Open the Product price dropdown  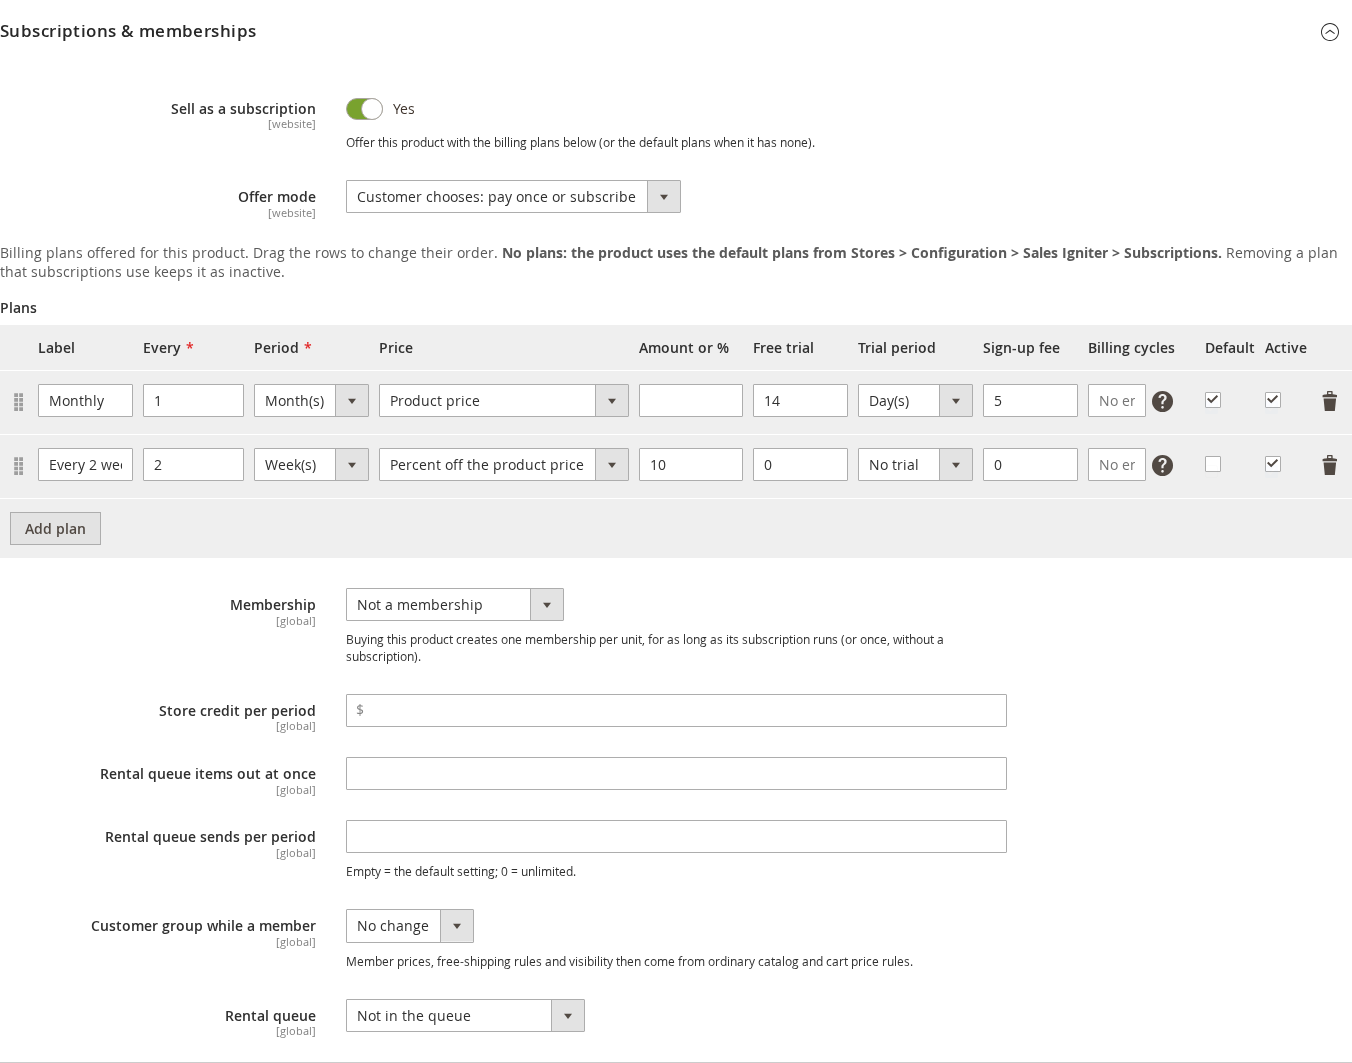pyautogui.click(x=503, y=401)
